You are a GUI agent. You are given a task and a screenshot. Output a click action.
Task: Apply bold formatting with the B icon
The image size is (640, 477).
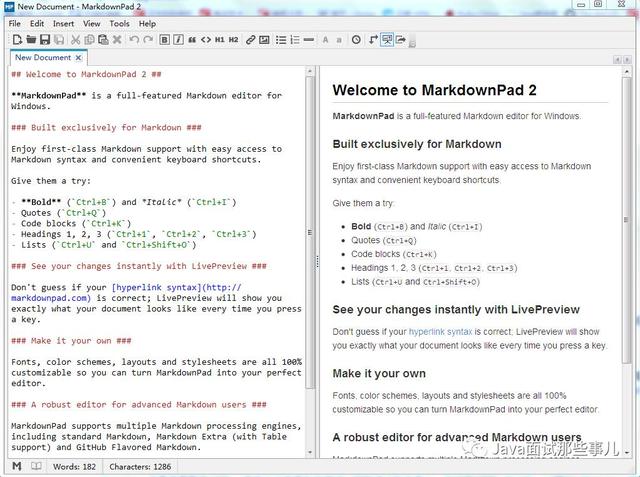164,40
